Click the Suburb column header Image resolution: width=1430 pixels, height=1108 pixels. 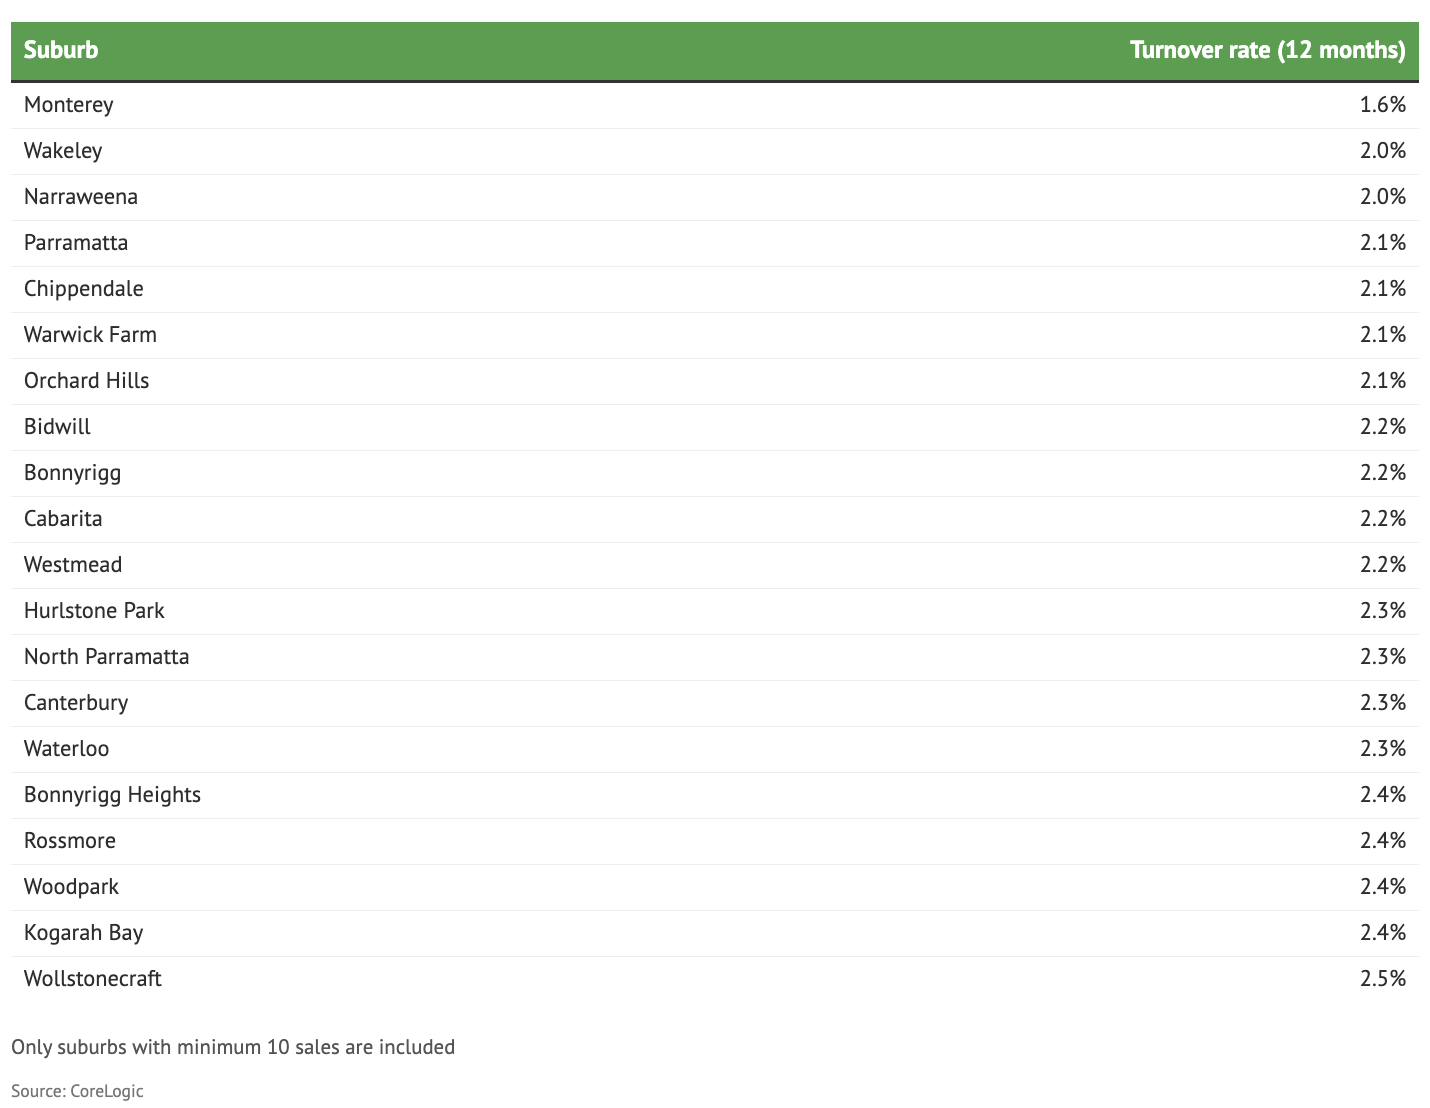[x=61, y=50]
